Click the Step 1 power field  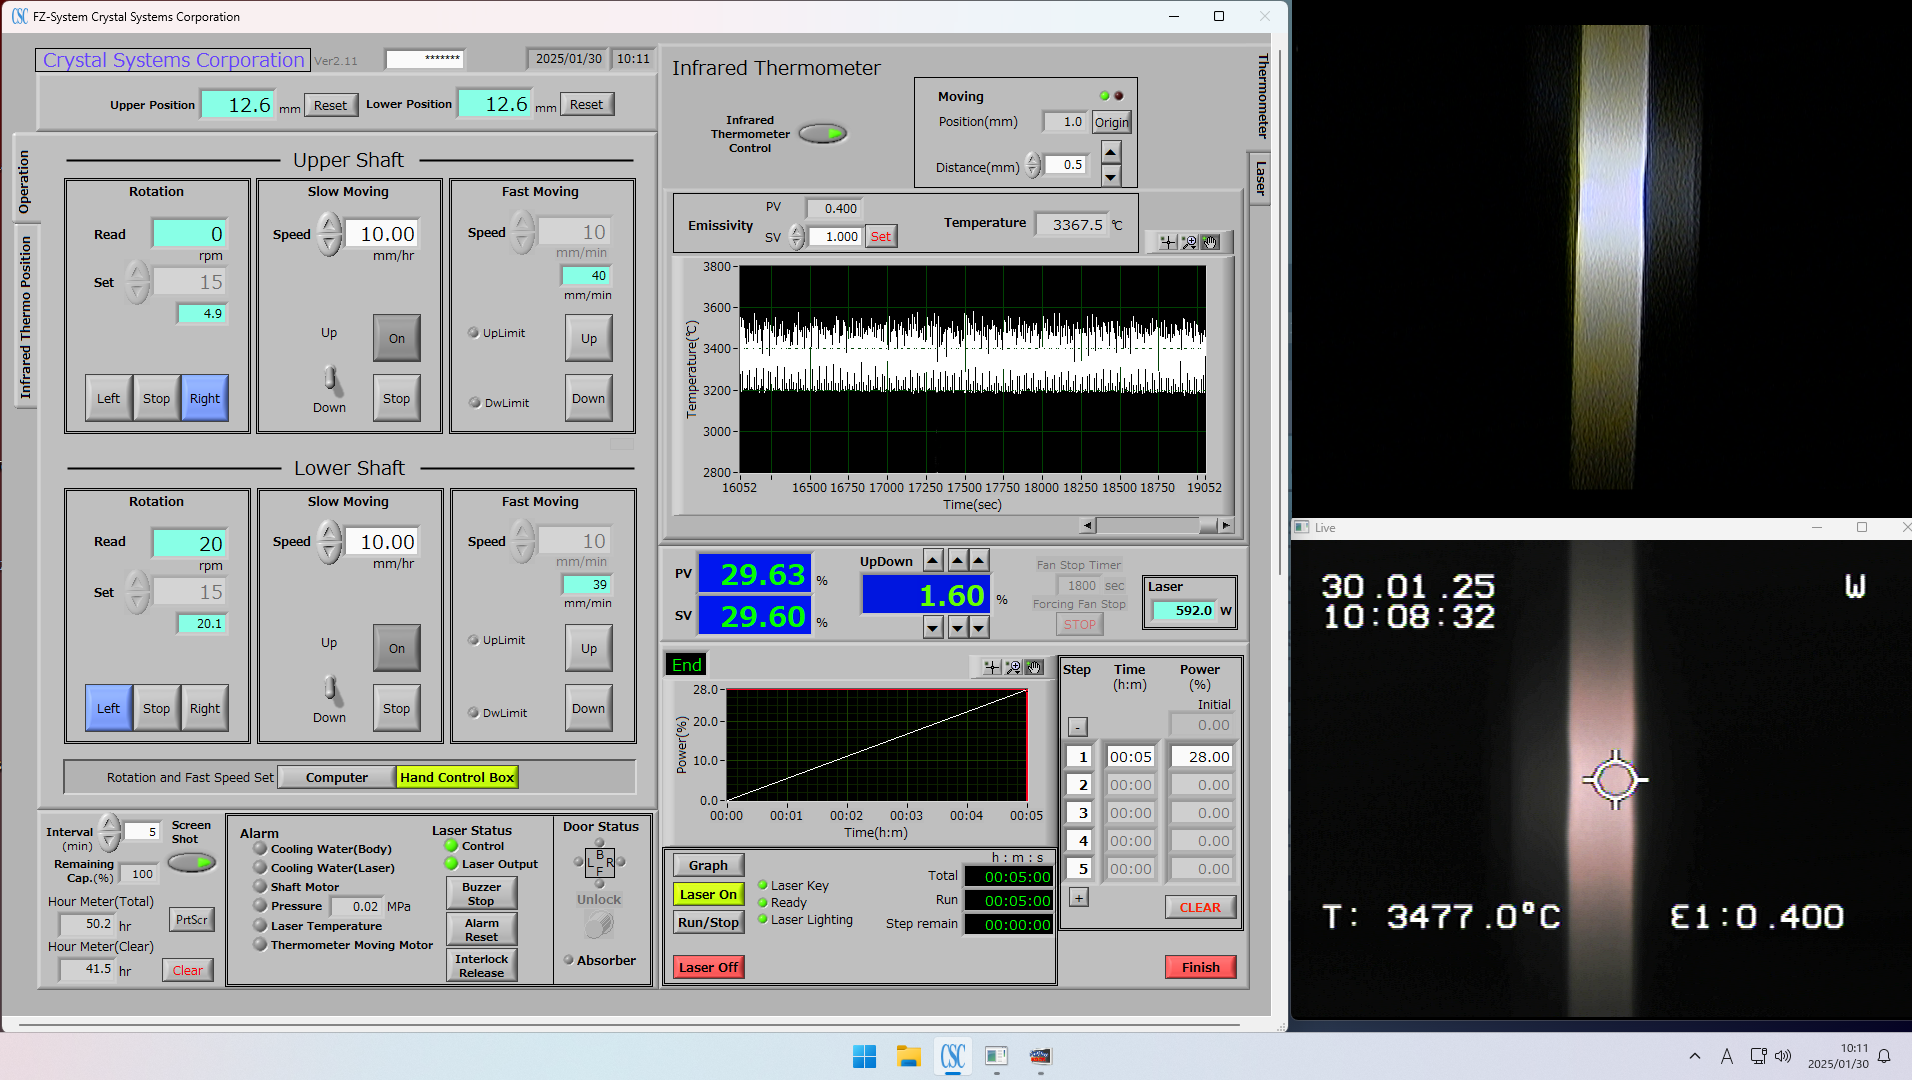coord(1202,757)
